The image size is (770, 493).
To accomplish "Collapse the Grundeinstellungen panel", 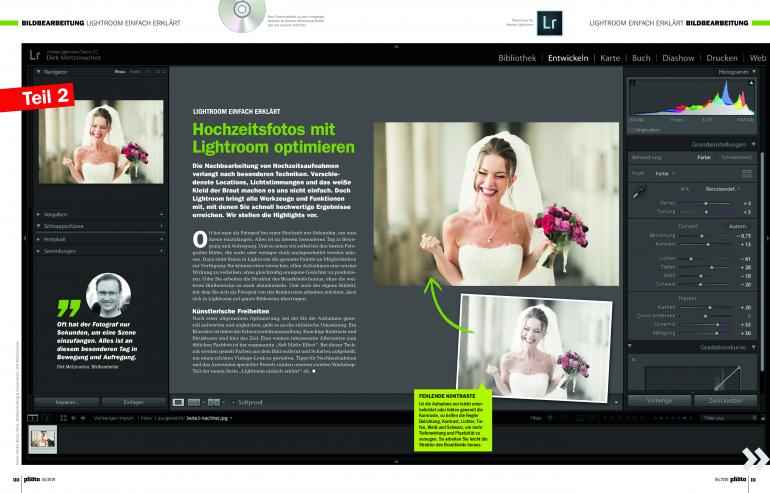I will [x=754, y=144].
